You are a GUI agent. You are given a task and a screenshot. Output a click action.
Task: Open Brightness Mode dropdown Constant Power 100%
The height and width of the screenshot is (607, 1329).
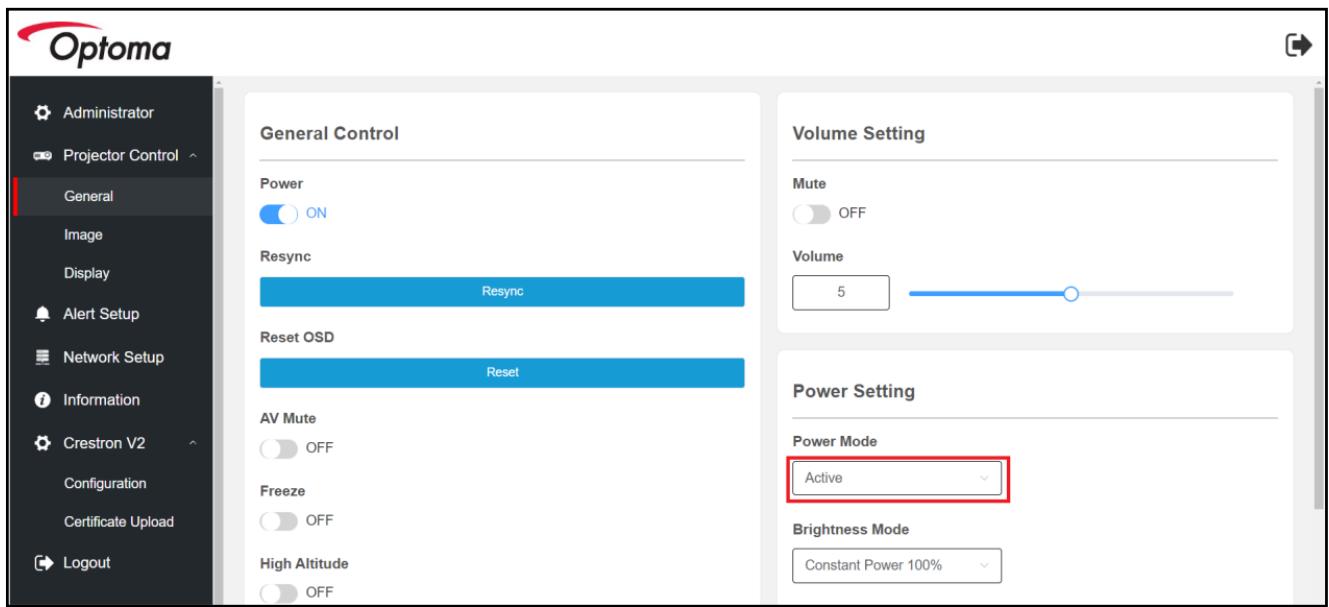pyautogui.click(x=897, y=565)
